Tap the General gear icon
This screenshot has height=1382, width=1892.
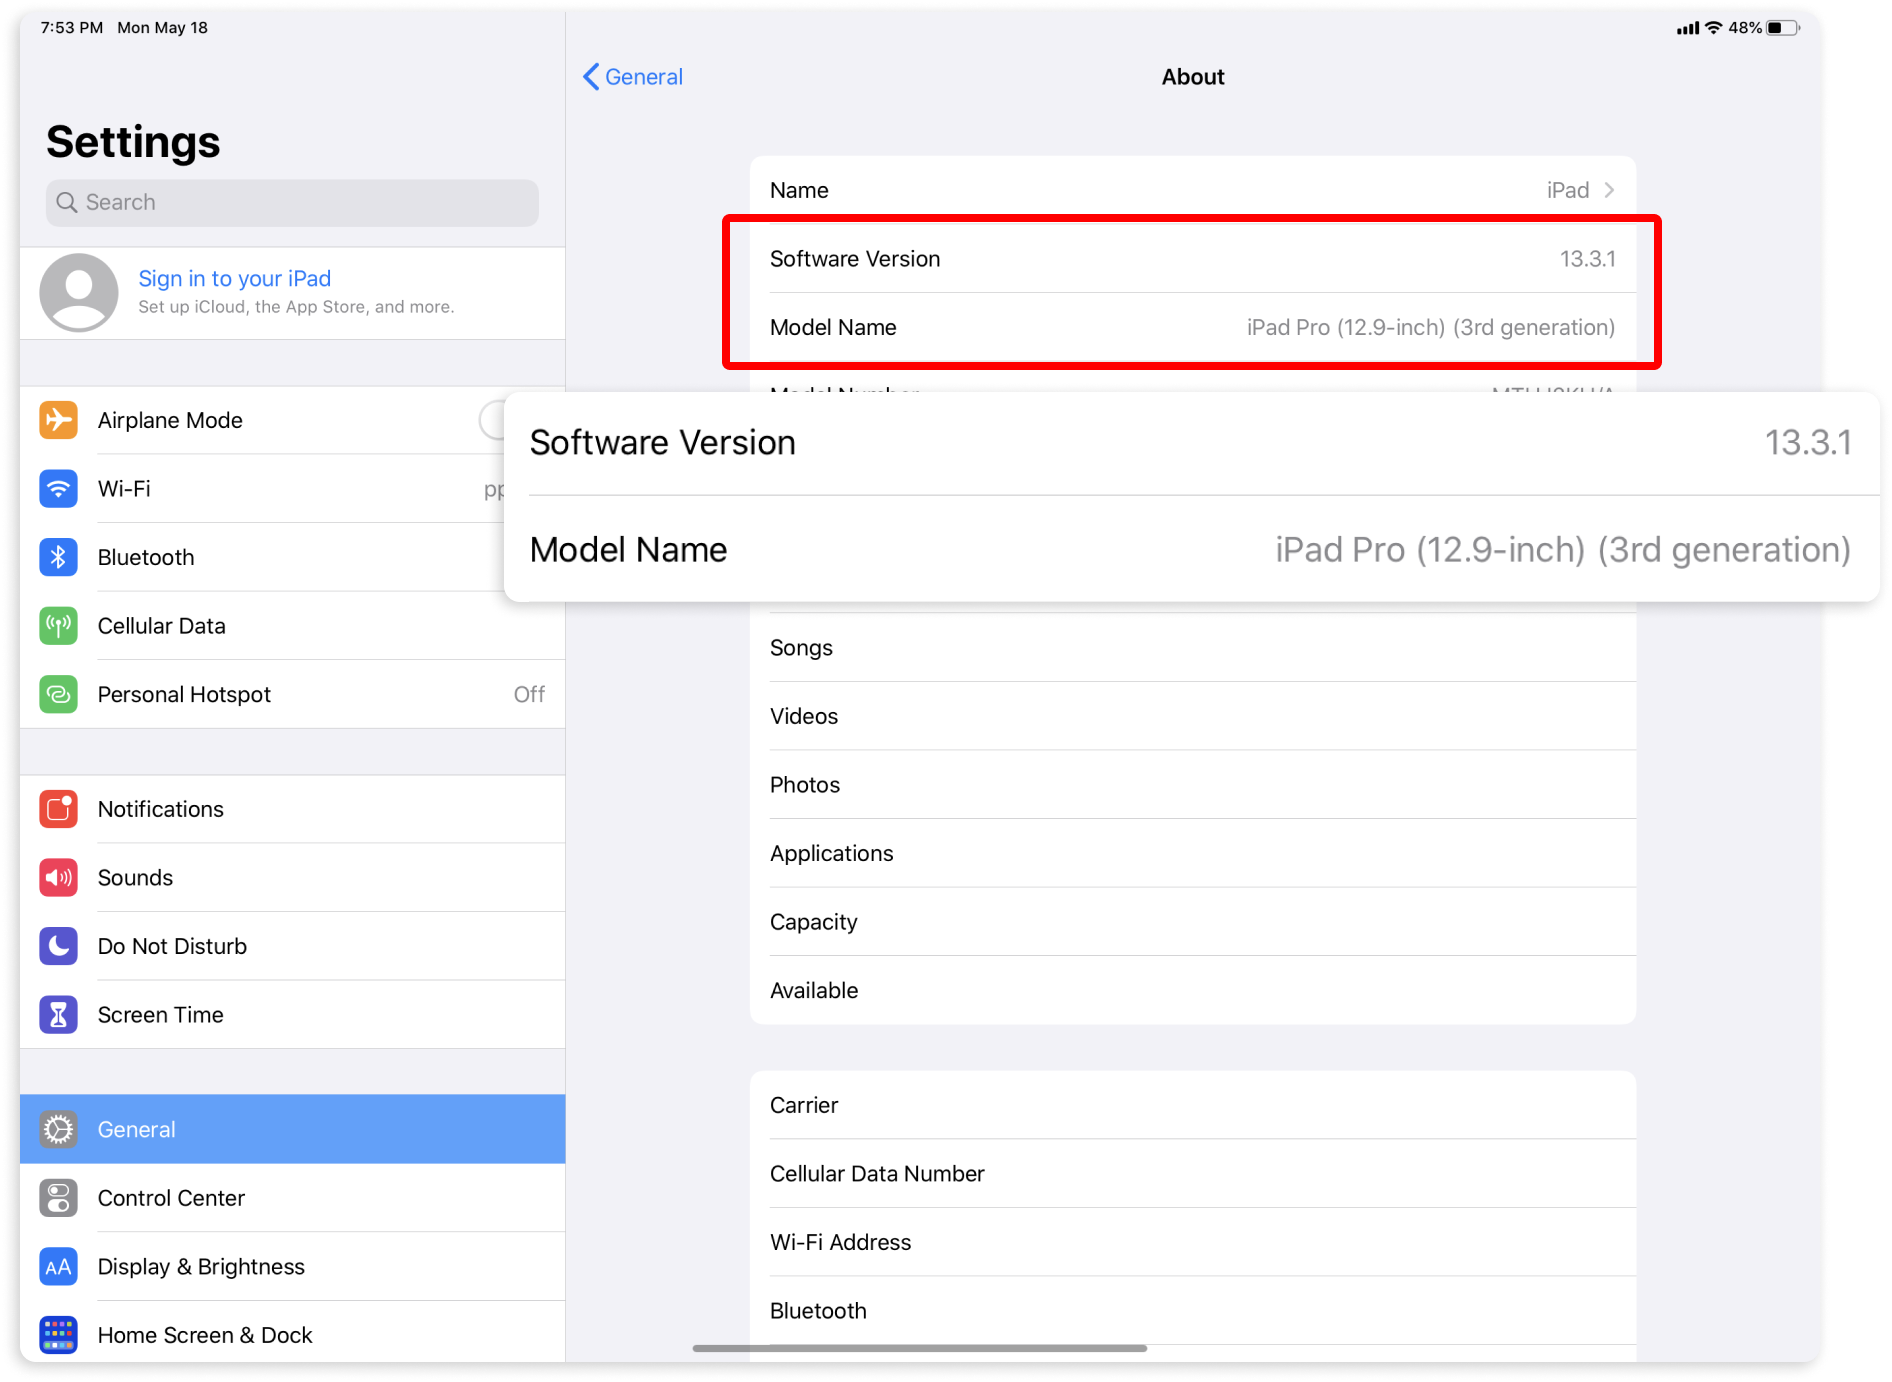click(x=59, y=1129)
